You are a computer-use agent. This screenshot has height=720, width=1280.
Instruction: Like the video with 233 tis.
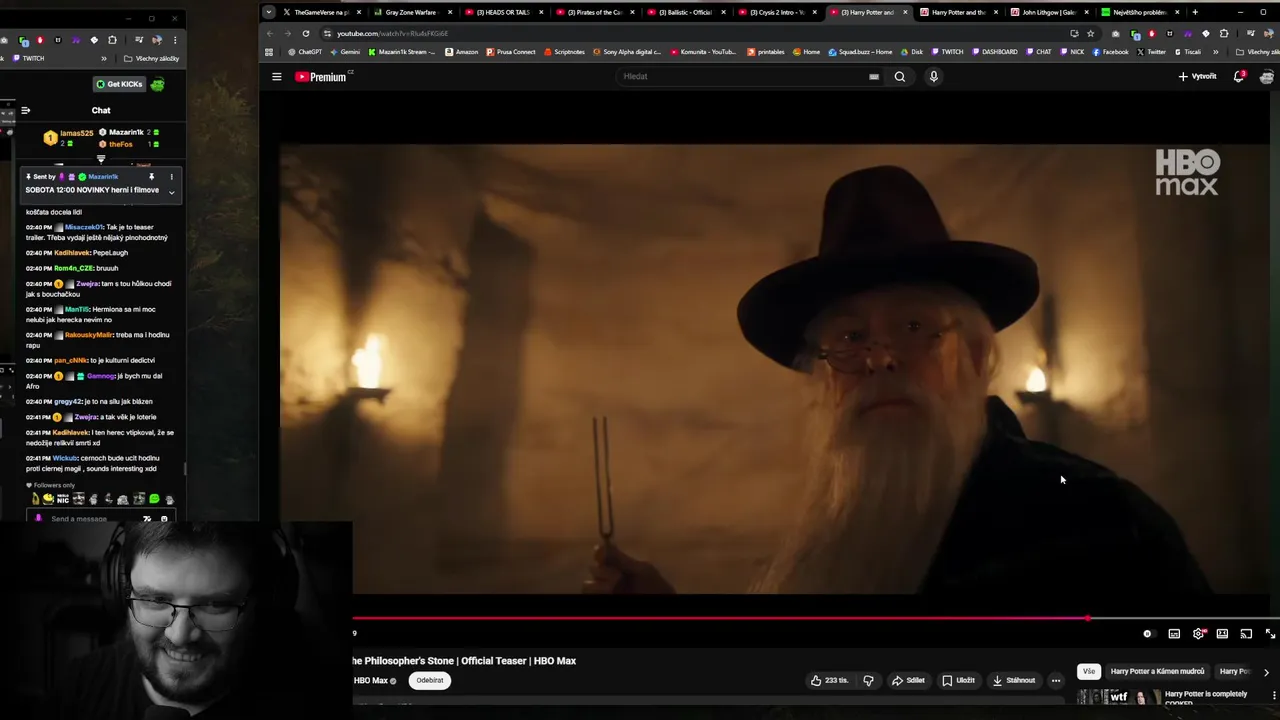(x=830, y=680)
